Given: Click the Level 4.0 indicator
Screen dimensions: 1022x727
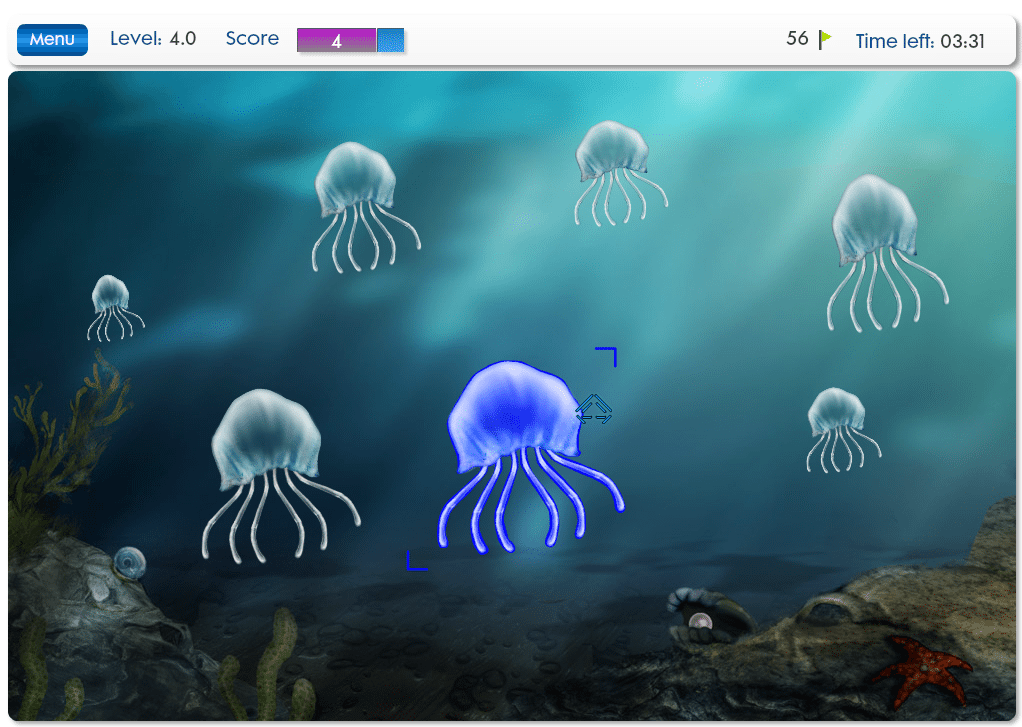Looking at the screenshot, I should [x=153, y=39].
